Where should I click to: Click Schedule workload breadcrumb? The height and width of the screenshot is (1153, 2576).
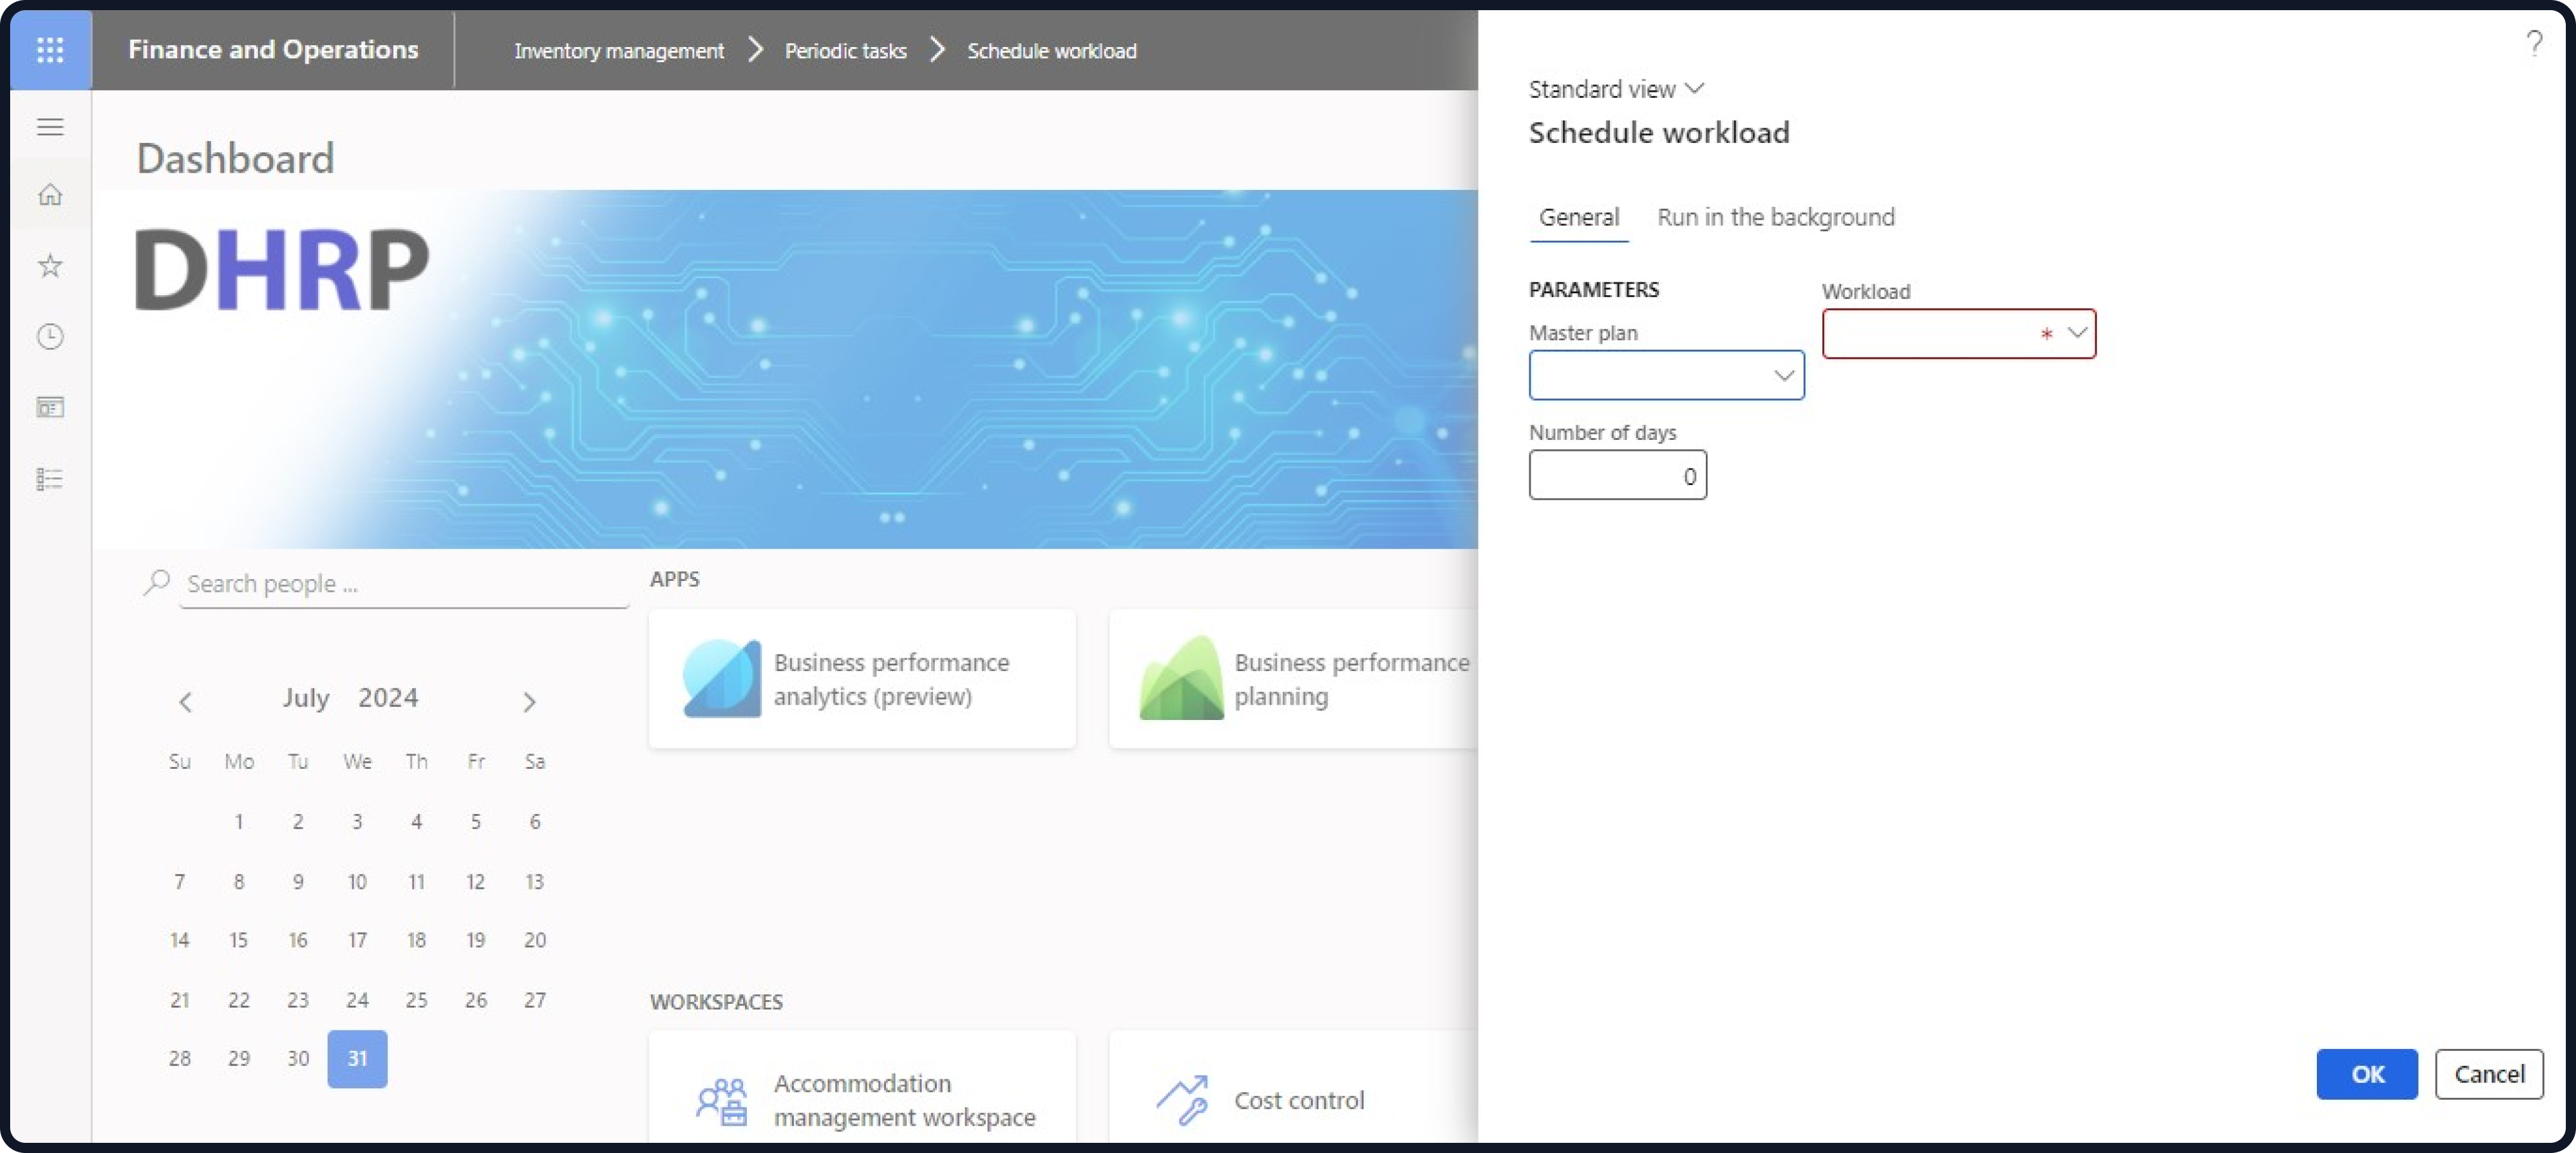(1051, 50)
